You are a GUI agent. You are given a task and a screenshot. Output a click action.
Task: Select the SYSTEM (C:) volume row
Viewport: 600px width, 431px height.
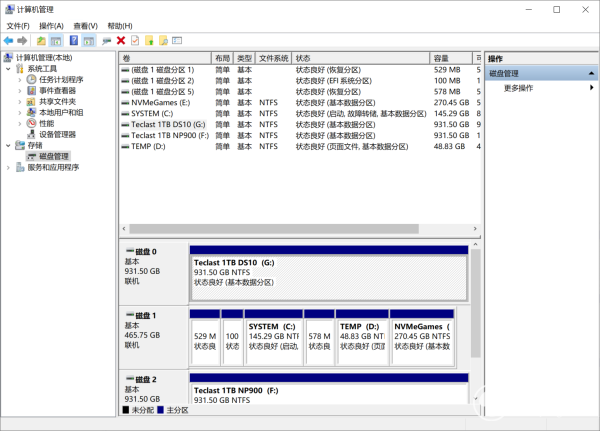[x=300, y=114]
